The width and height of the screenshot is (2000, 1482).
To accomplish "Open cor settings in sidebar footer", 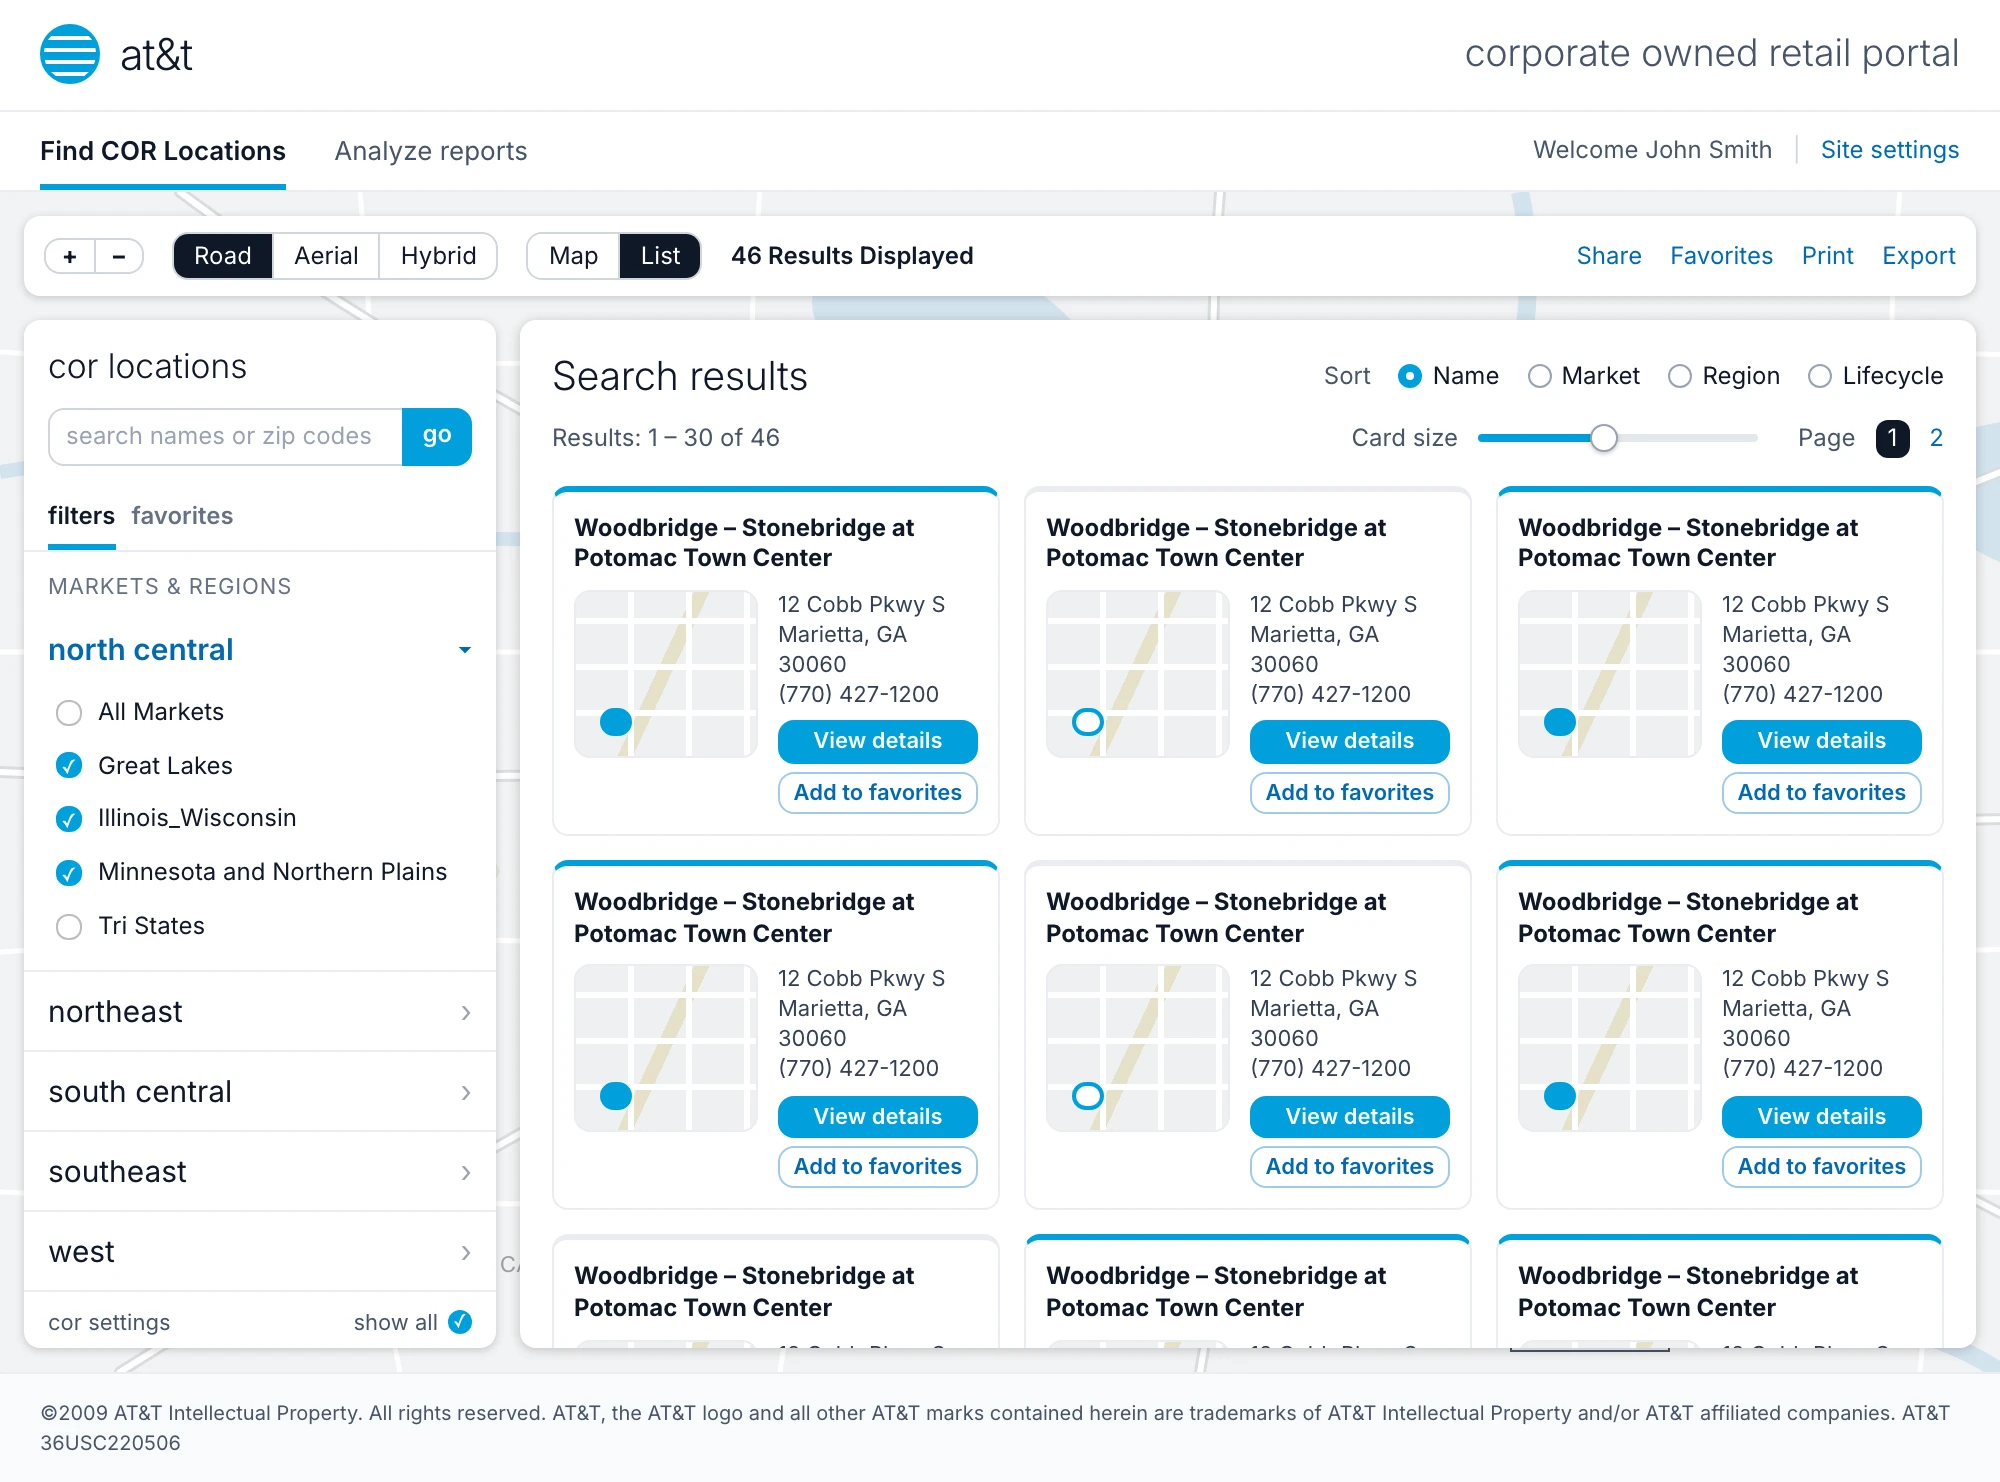I will [109, 1322].
